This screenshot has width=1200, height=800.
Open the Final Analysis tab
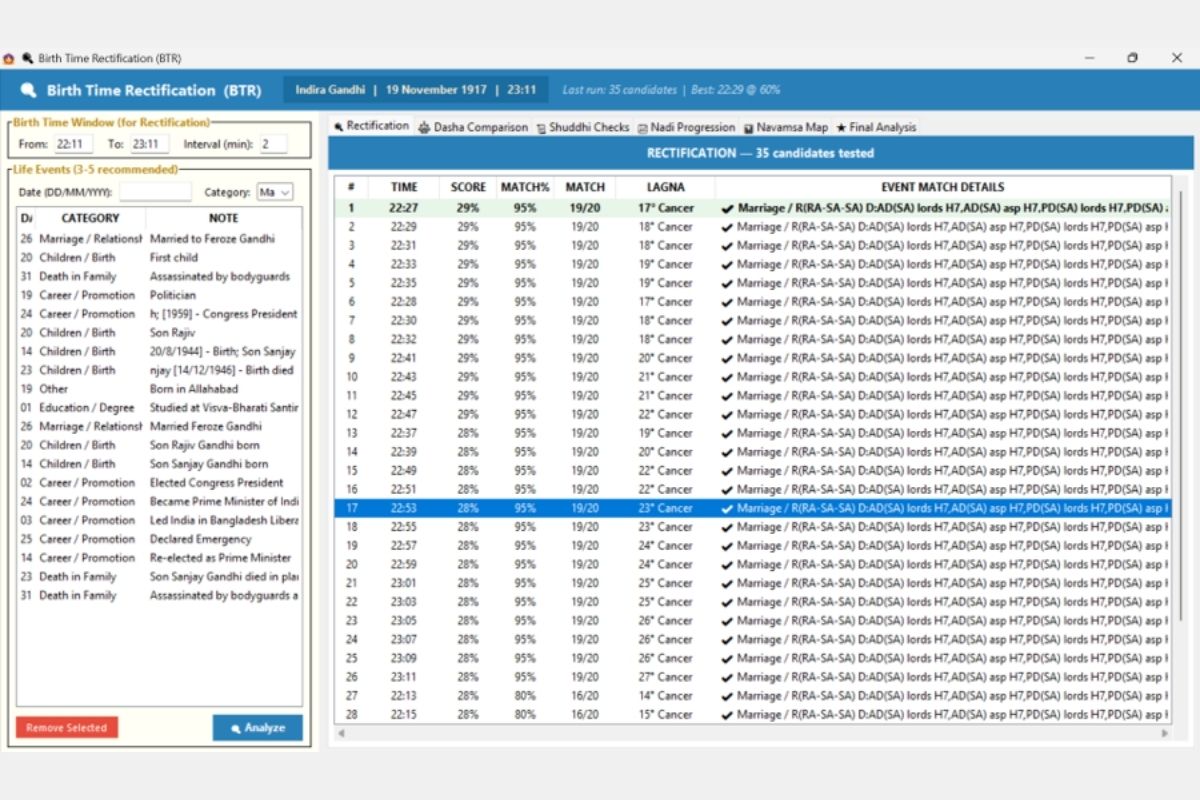[x=876, y=127]
